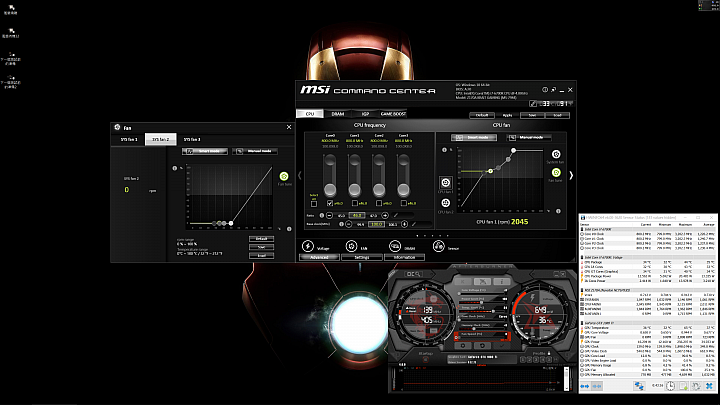Click HWiNFO network computers icon
Image resolution: width=720 pixels, height=405 pixels.
[x=639, y=386]
